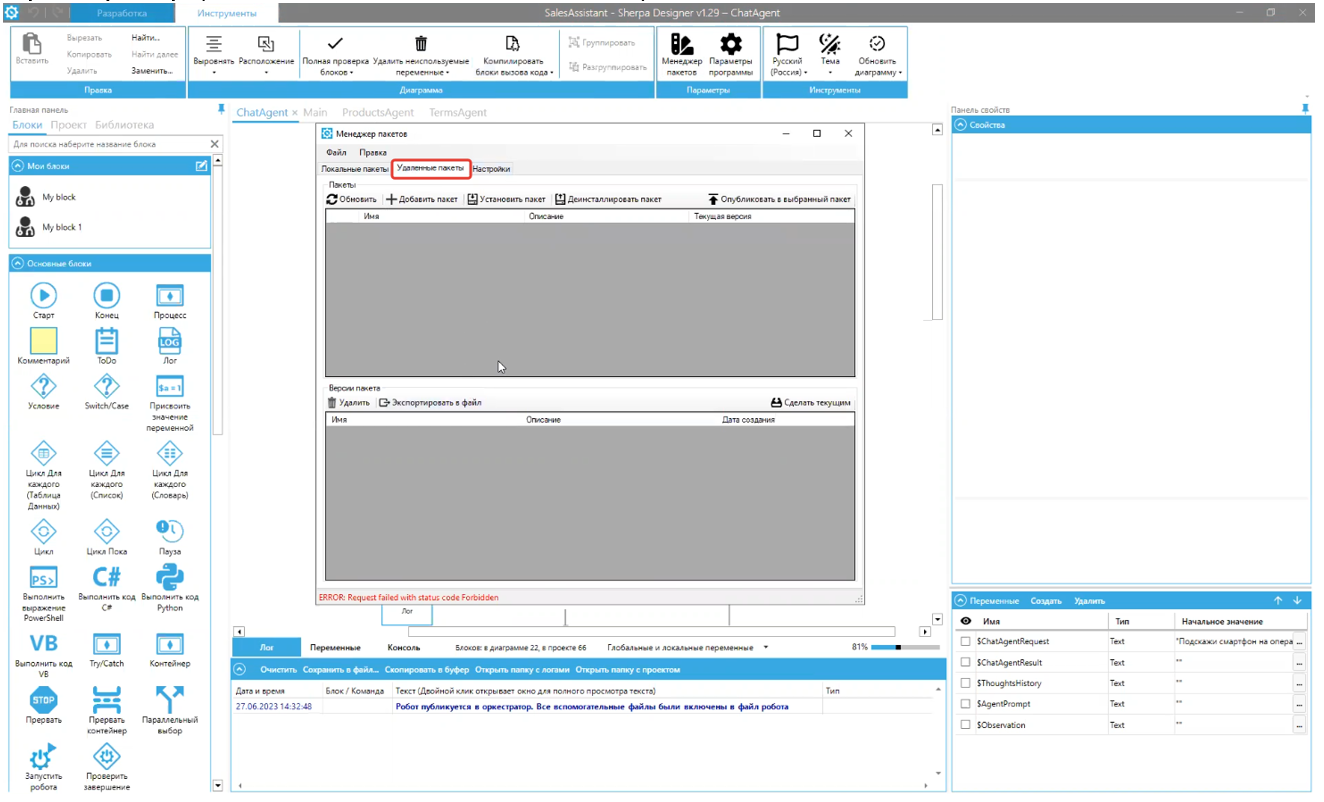1324x802 pixels.
Task: Tick the $AgentPrompt variable checkbox
Action: pos(965,704)
